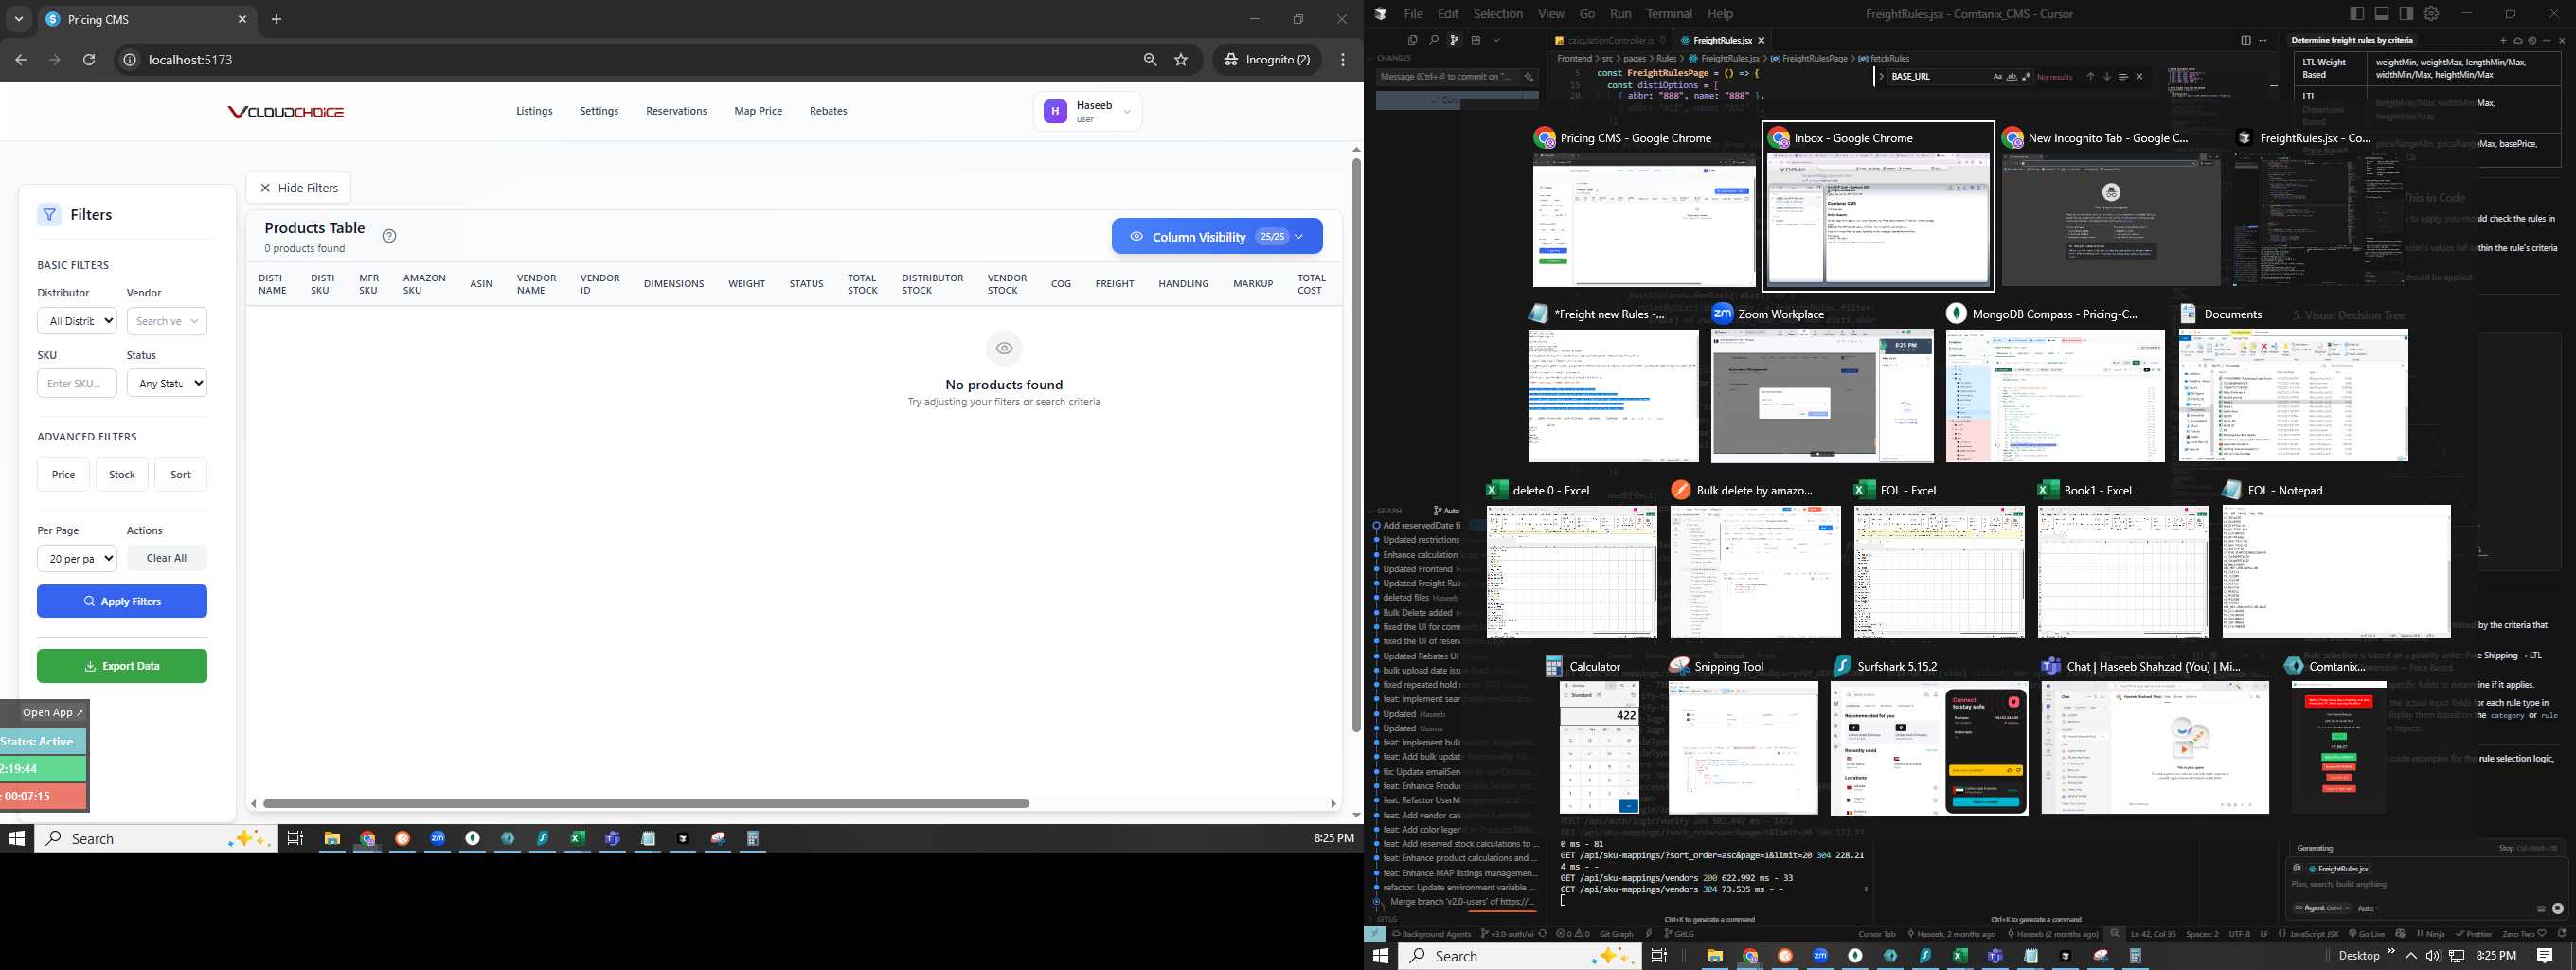Toggle secondary sidebar in Cursor title bar
The image size is (2576, 970).
2406,13
